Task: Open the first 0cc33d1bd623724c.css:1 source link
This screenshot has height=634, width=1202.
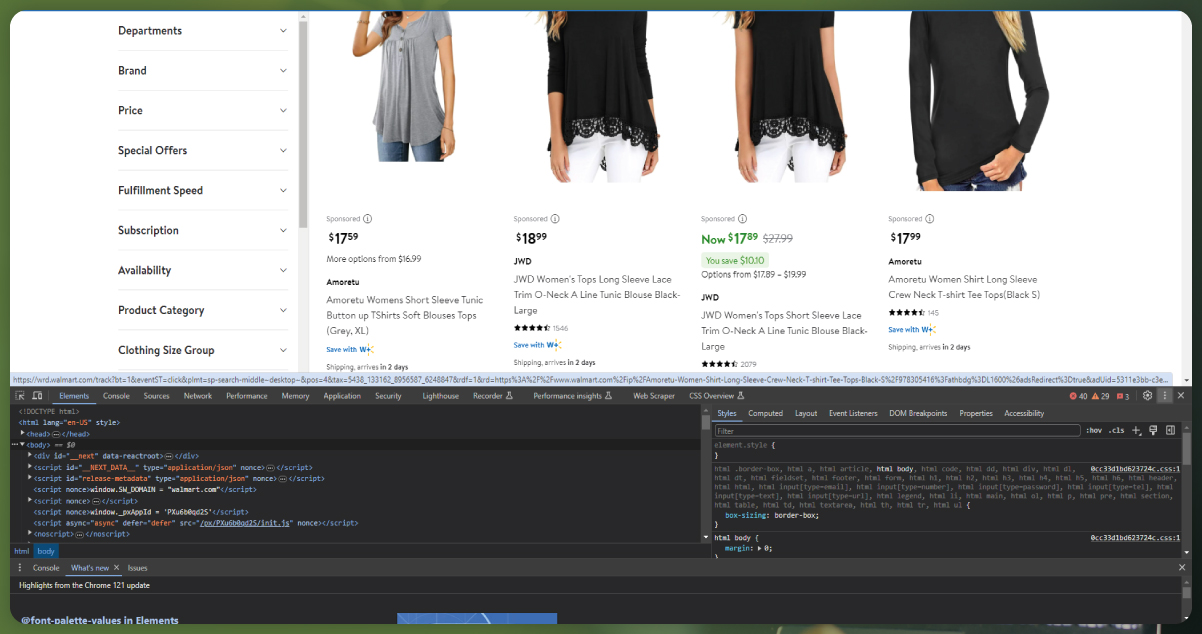Action: (1135, 468)
